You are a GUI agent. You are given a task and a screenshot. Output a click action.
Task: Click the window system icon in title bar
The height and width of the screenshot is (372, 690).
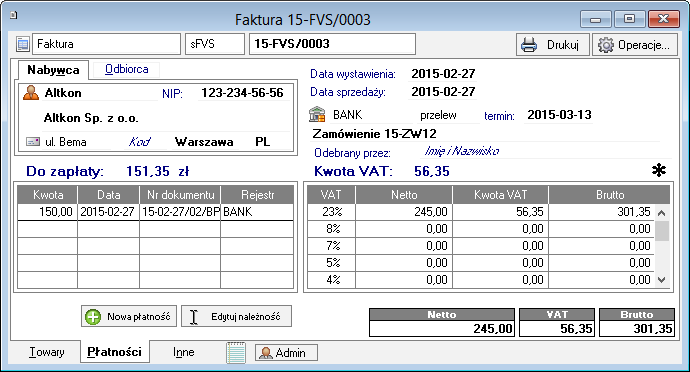pos(14,15)
